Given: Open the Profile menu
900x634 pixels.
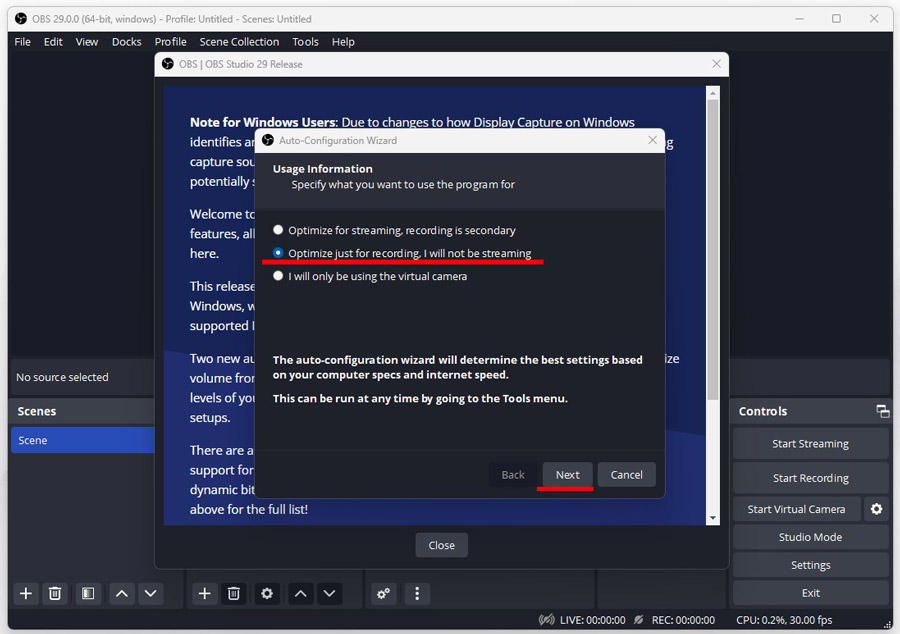Looking at the screenshot, I should (x=170, y=42).
